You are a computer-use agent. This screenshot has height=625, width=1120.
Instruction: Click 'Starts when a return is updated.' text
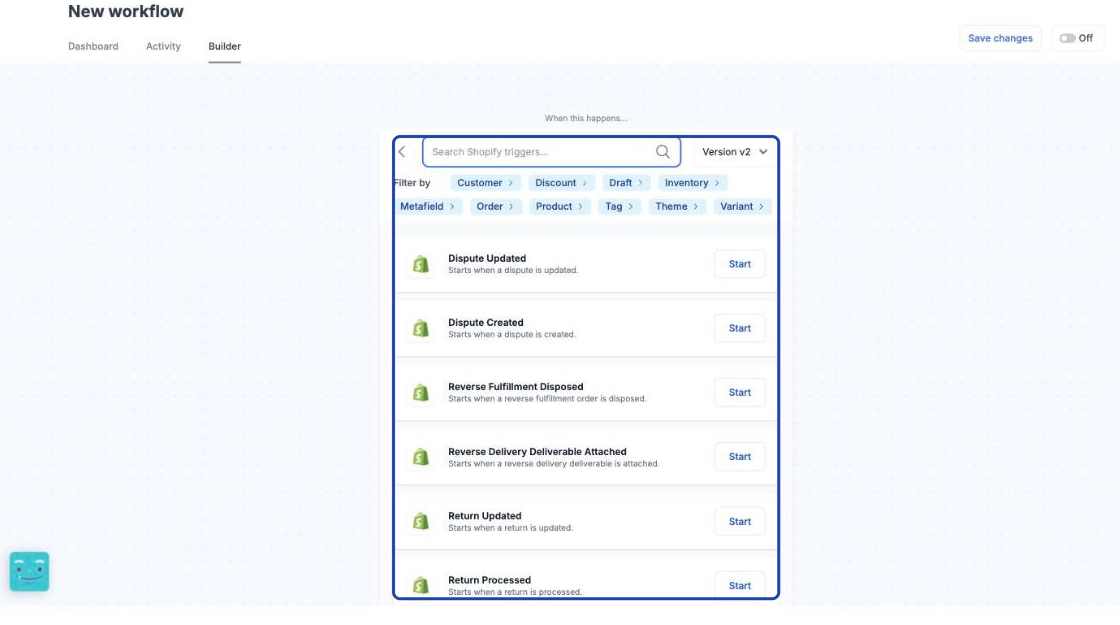click(510, 529)
